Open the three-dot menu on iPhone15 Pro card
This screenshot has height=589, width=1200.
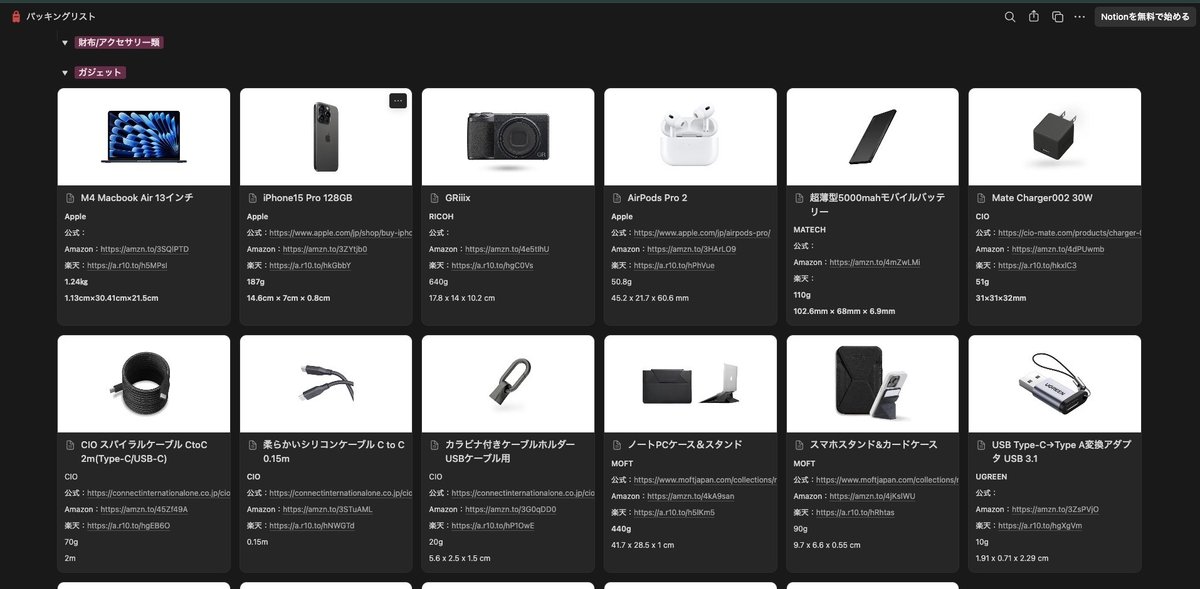tap(398, 100)
